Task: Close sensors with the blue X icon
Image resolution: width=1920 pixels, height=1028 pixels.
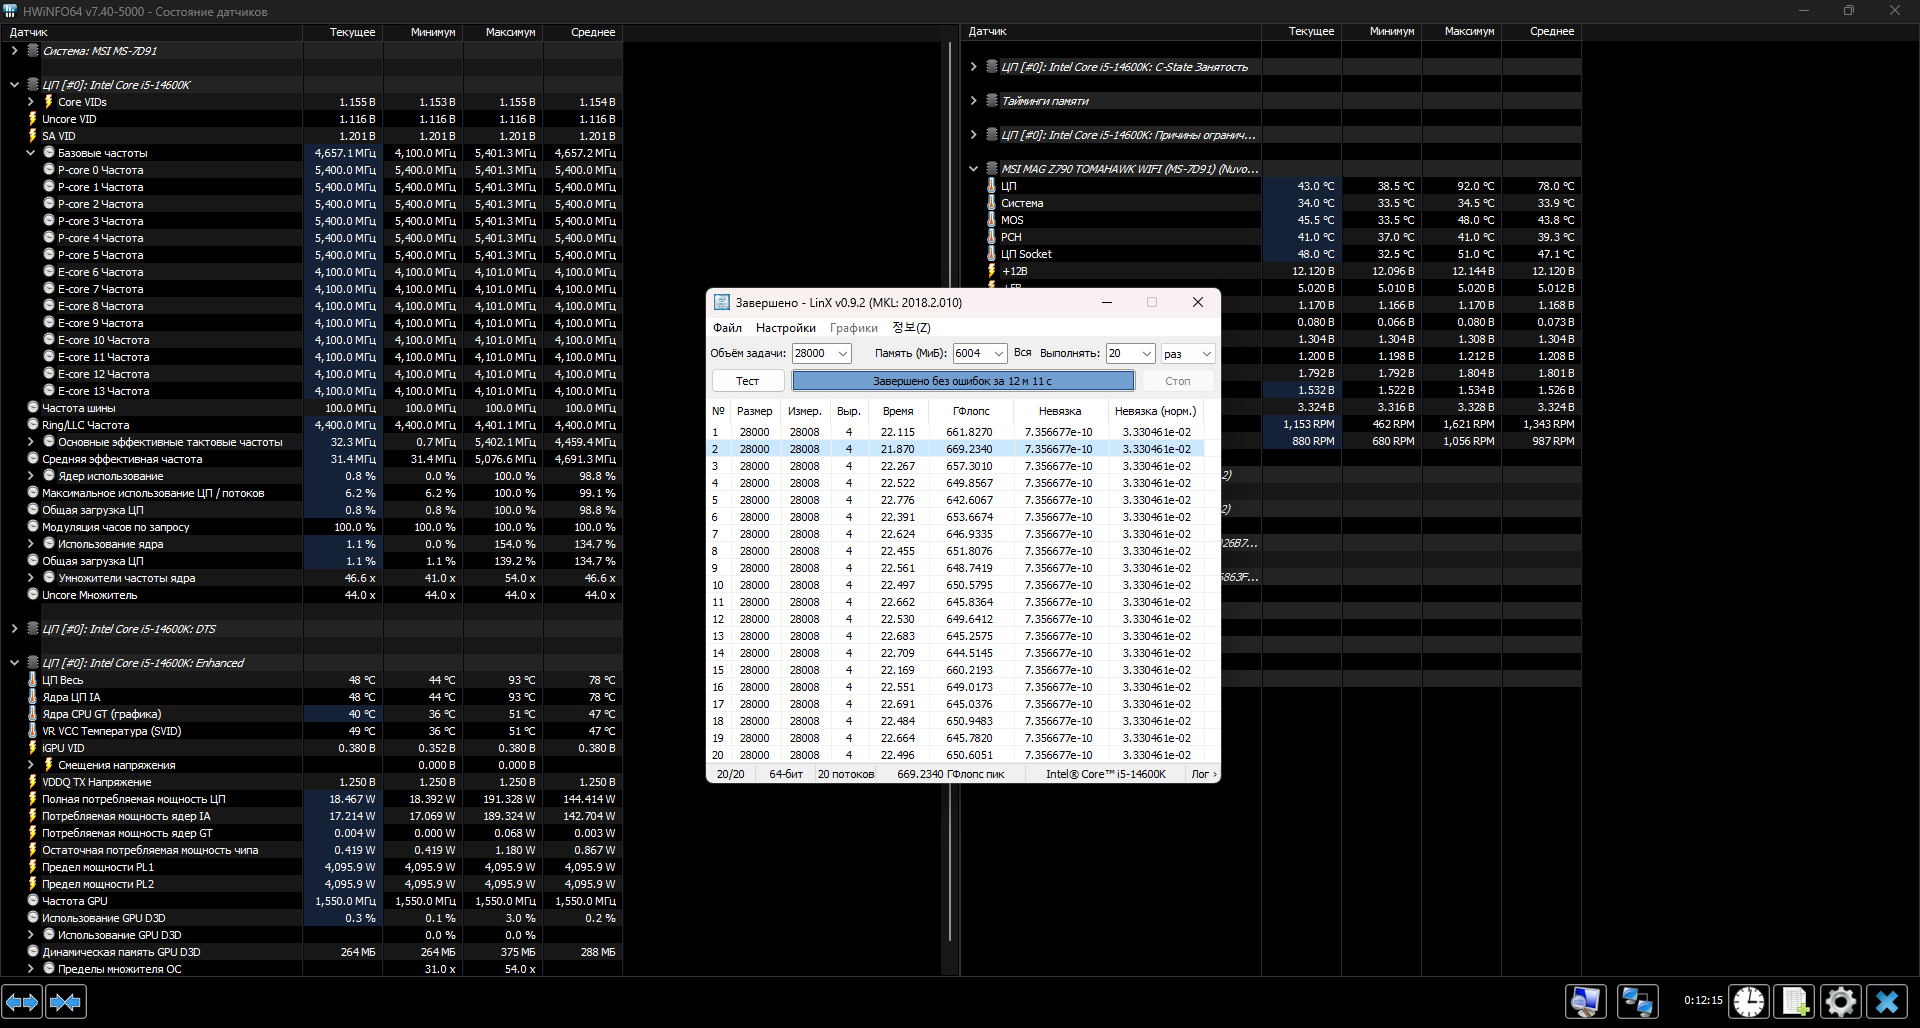Action: 1886,1001
